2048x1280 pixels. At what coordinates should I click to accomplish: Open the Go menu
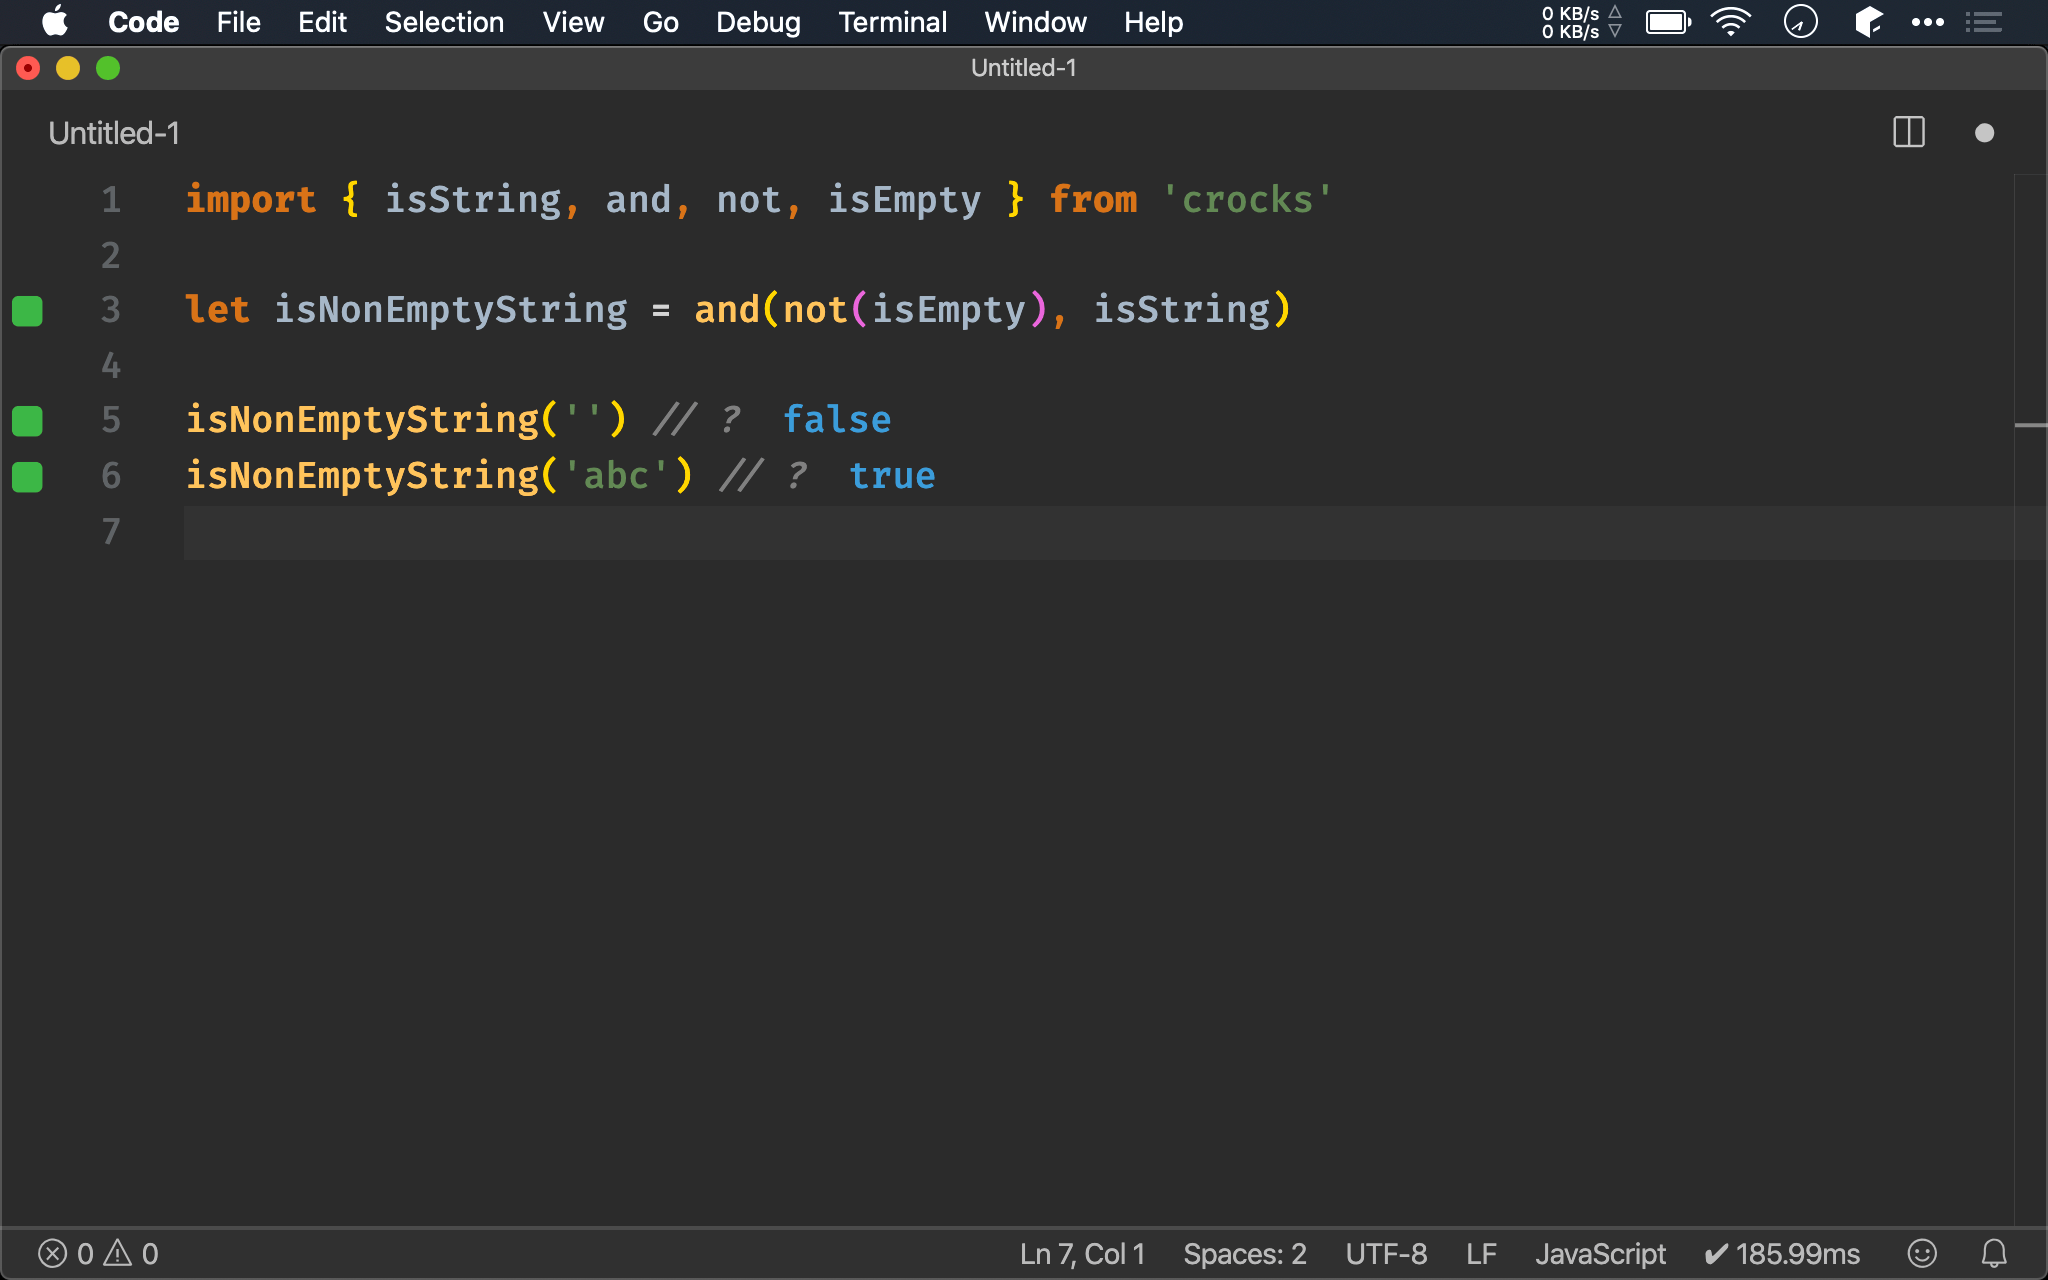tap(660, 22)
